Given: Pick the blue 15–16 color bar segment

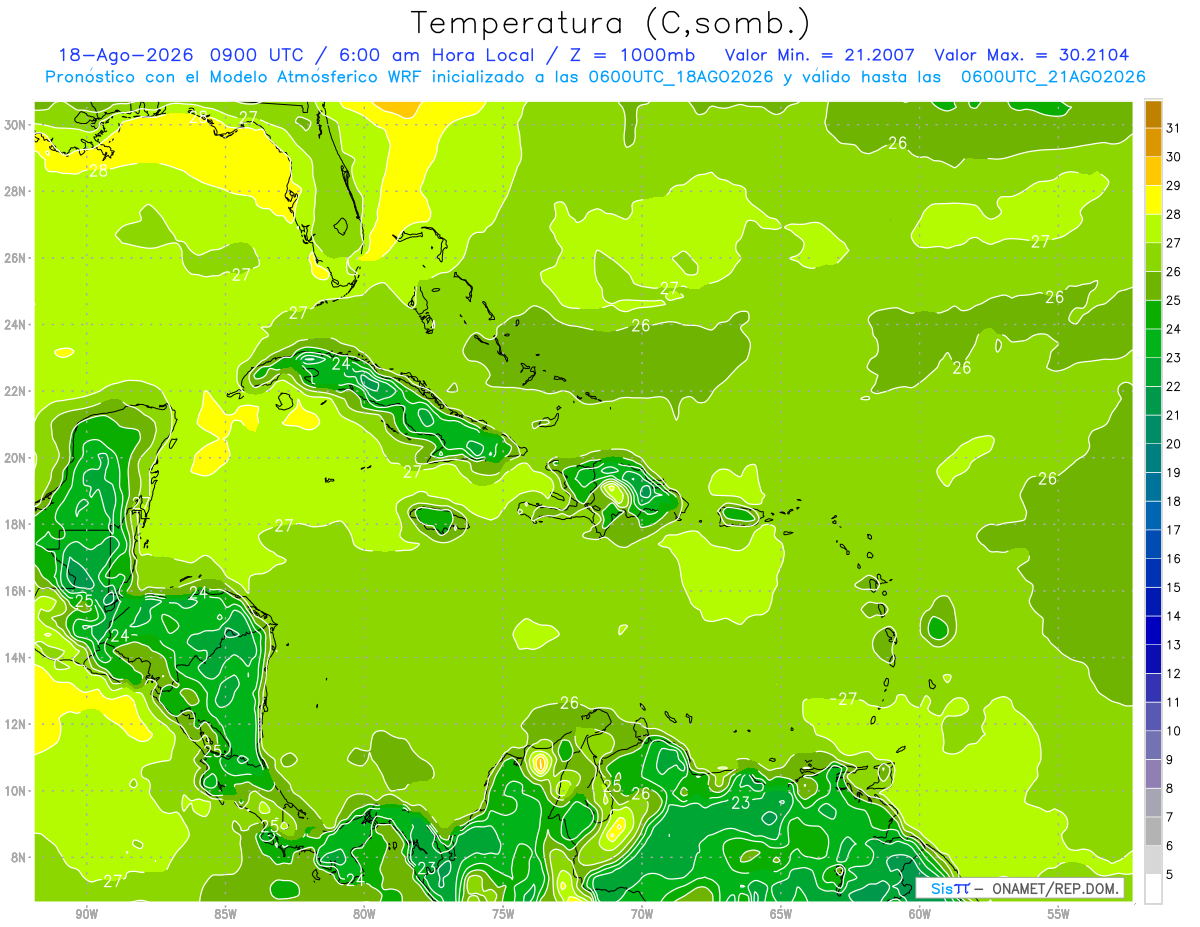Looking at the screenshot, I should [x=1153, y=573].
